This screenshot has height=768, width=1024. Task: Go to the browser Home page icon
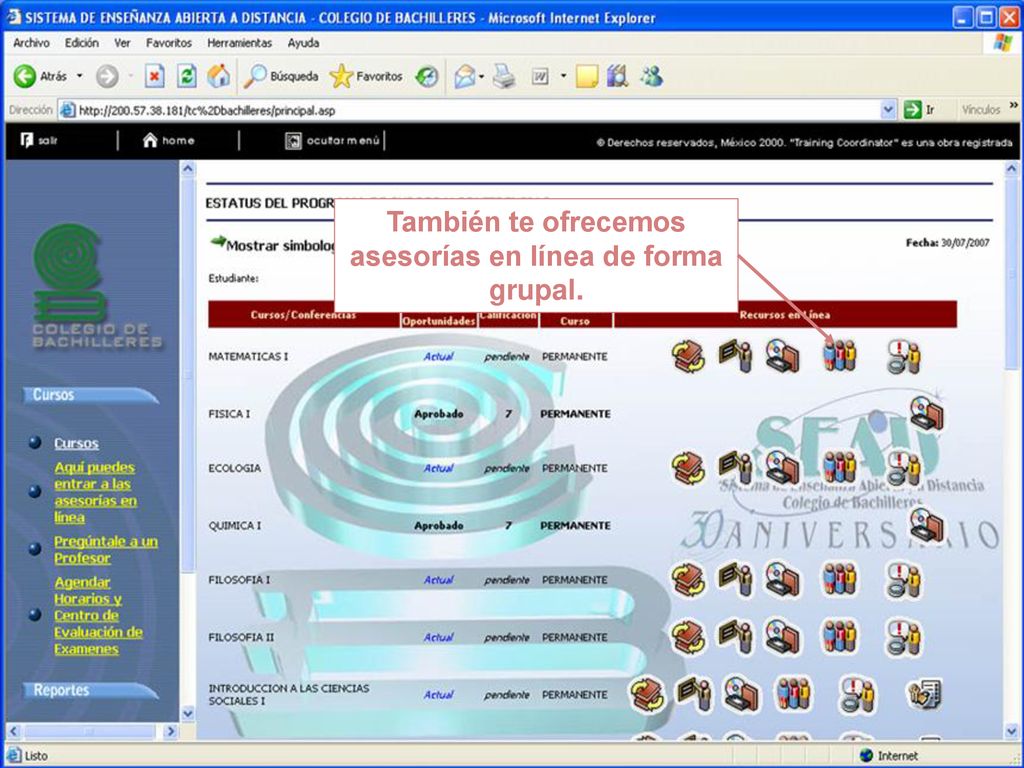(219, 76)
